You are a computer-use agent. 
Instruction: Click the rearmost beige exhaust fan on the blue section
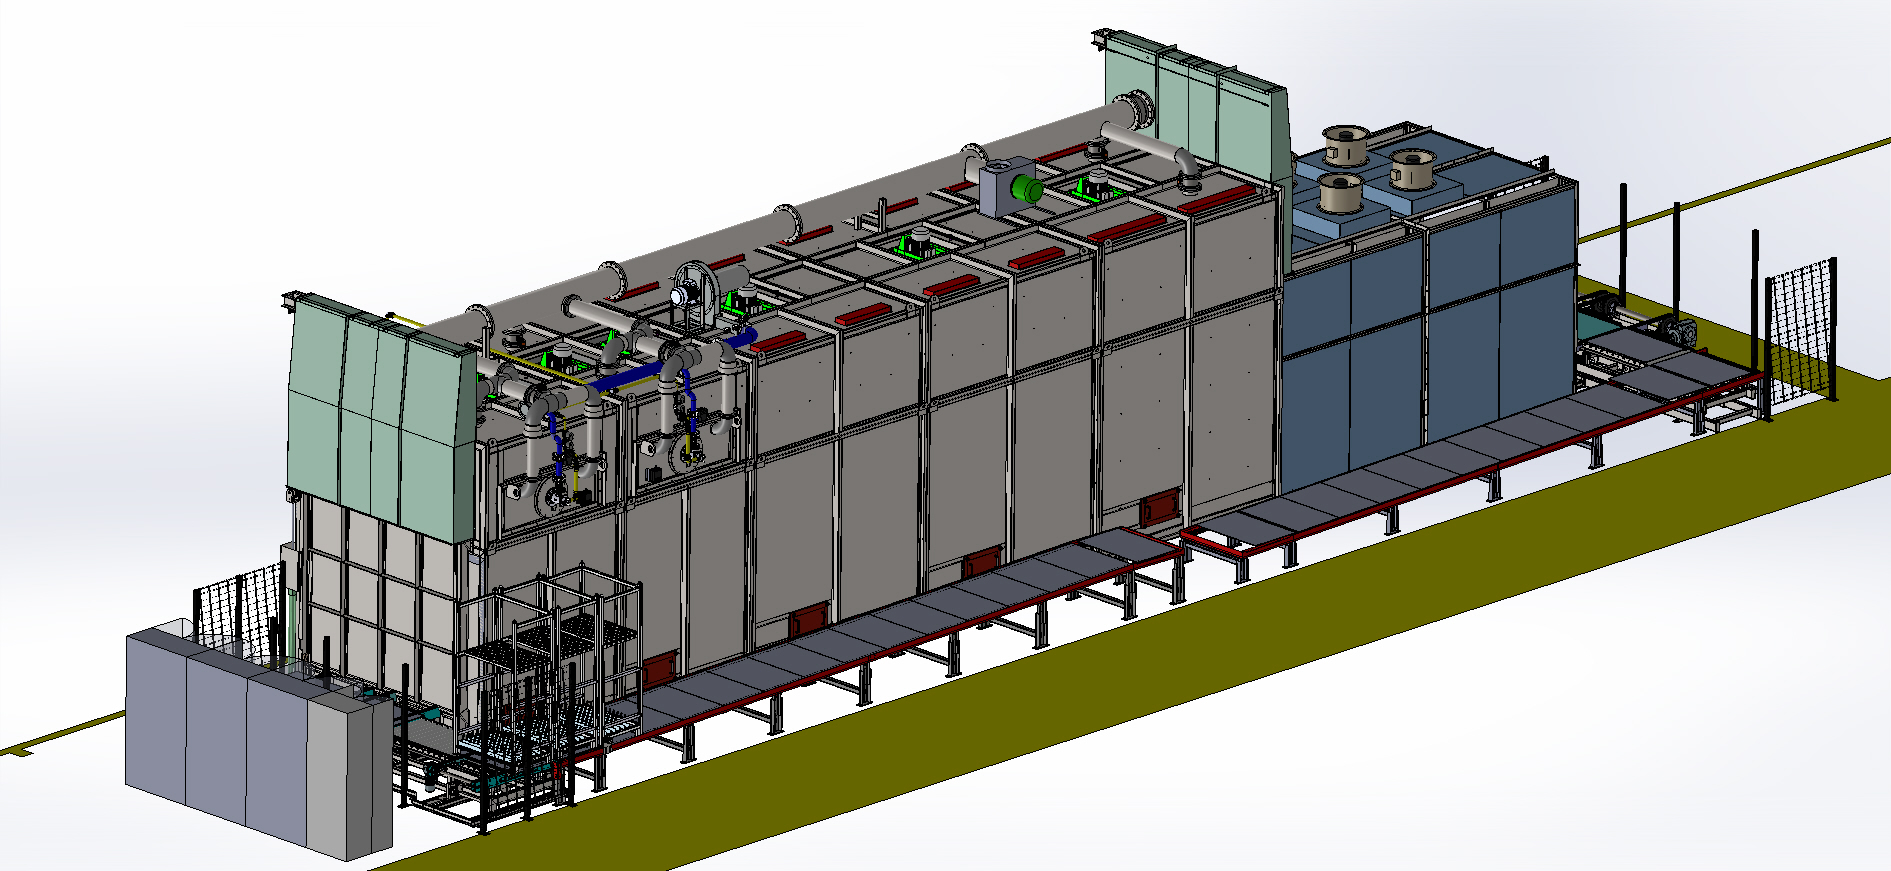pos(1345,145)
